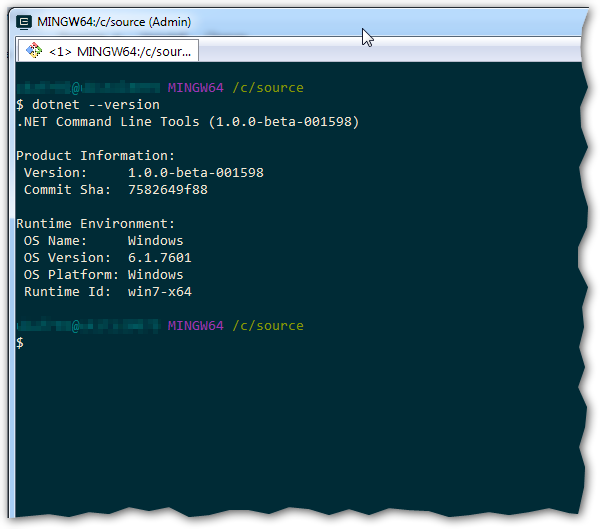The width and height of the screenshot is (600, 529).
Task: Click the Version value '1.0.0-beta-001598'
Action: point(196,172)
